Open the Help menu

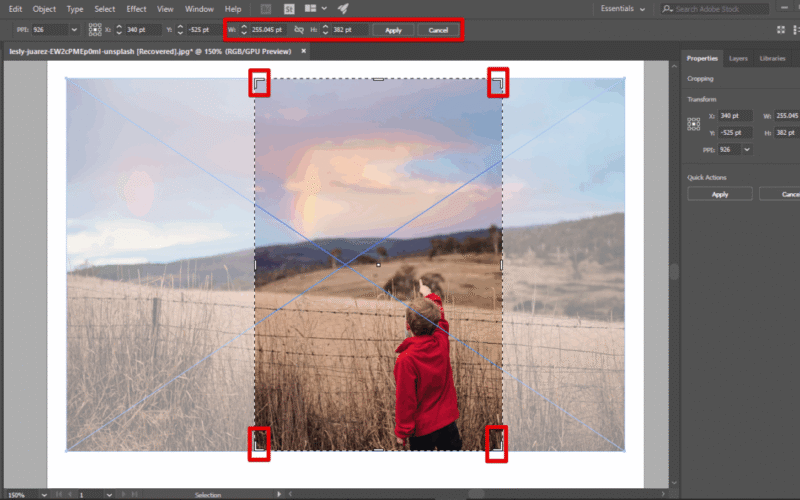pos(233,9)
